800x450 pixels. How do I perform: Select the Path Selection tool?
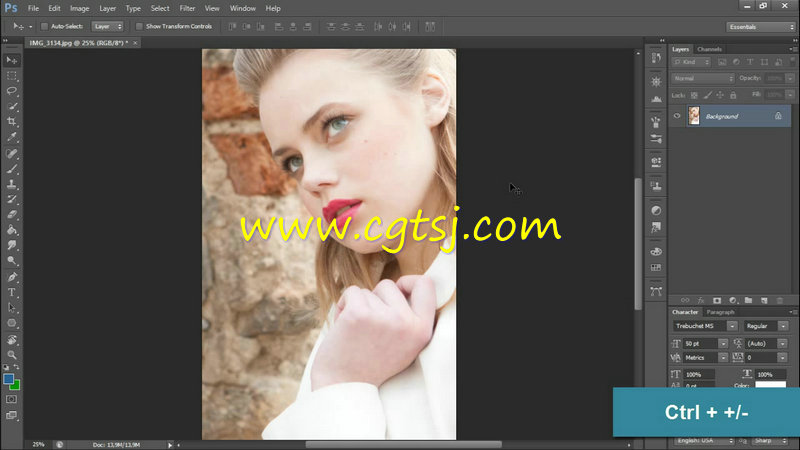12,308
